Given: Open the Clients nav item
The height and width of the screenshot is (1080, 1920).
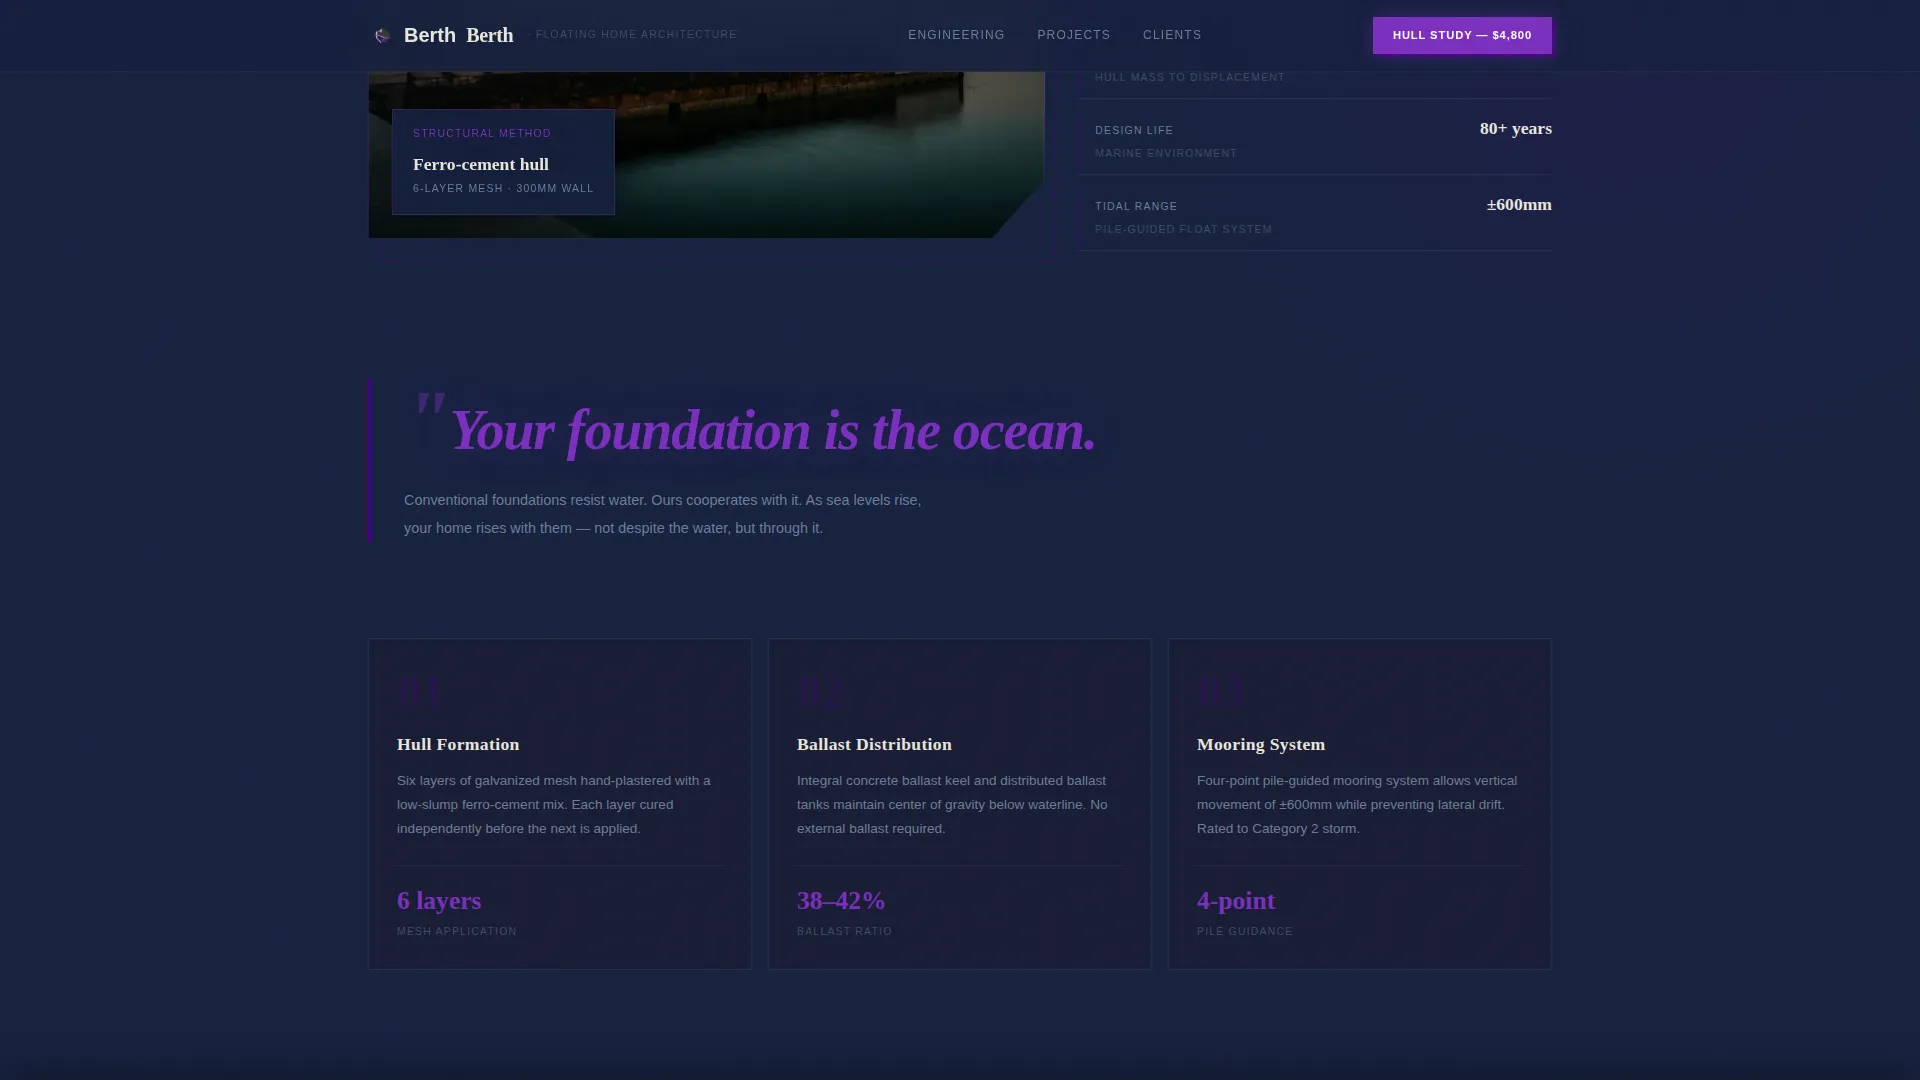Looking at the screenshot, I should [x=1172, y=35].
